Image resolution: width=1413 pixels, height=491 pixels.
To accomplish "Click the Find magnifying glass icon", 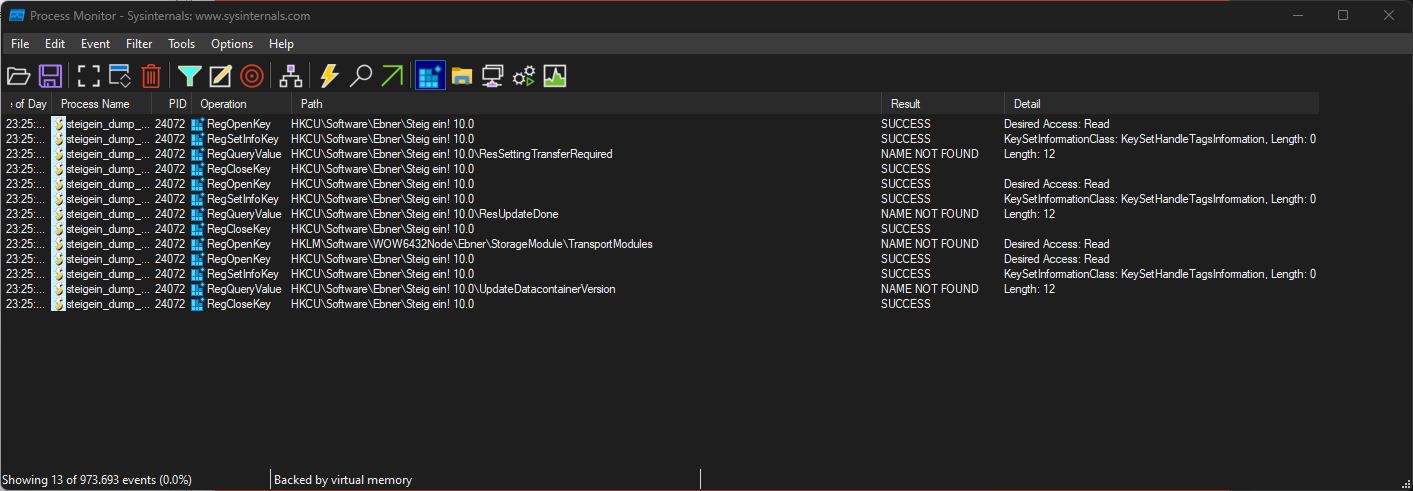I will 361,76.
